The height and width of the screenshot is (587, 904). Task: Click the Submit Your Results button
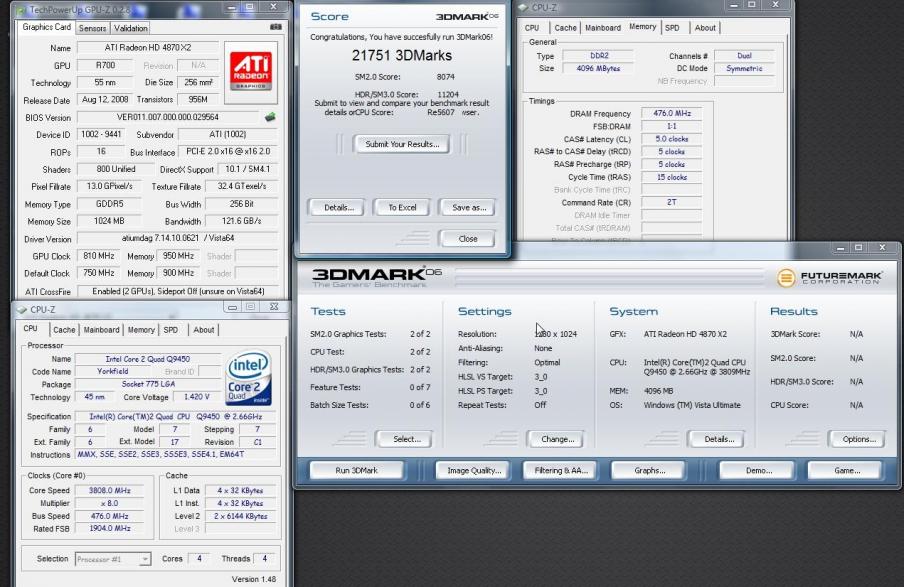(402, 144)
